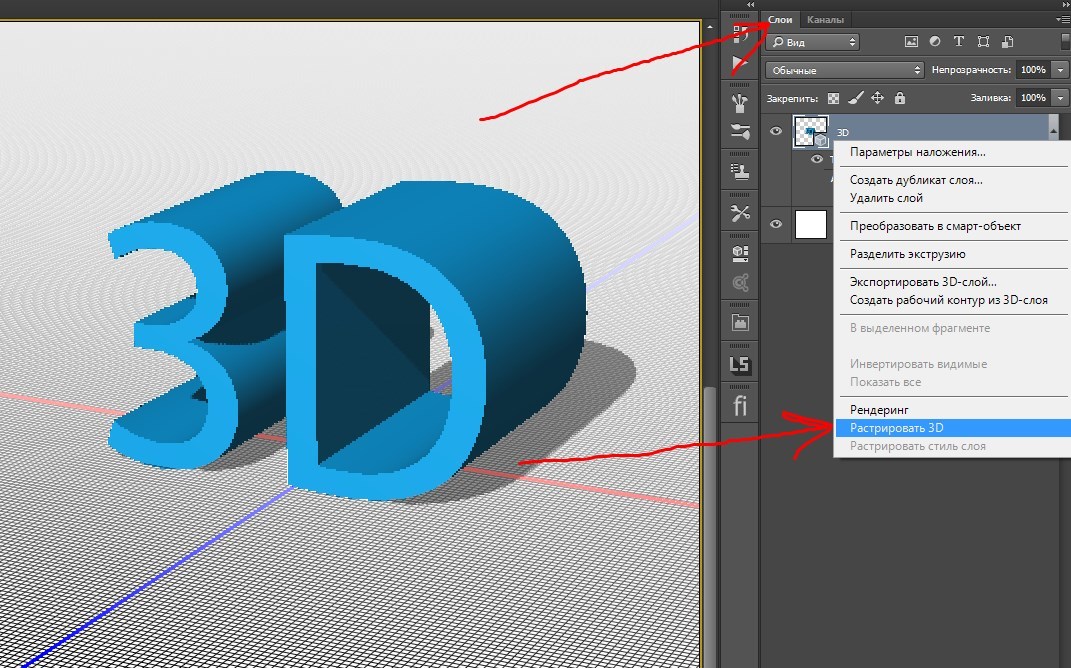This screenshot has width=1071, height=668.
Task: Select the 3D layer thumbnail
Action: pos(811,131)
